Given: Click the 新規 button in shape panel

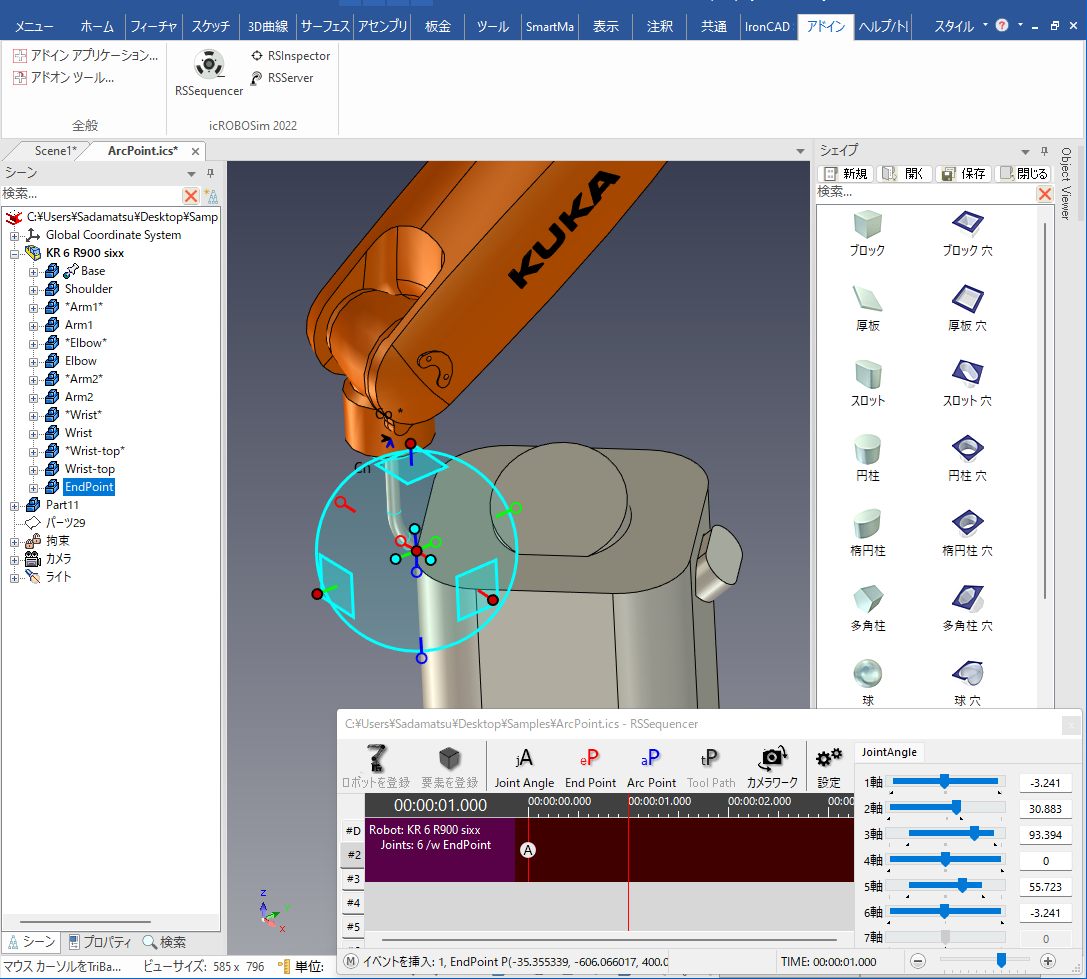Looking at the screenshot, I should (846, 174).
